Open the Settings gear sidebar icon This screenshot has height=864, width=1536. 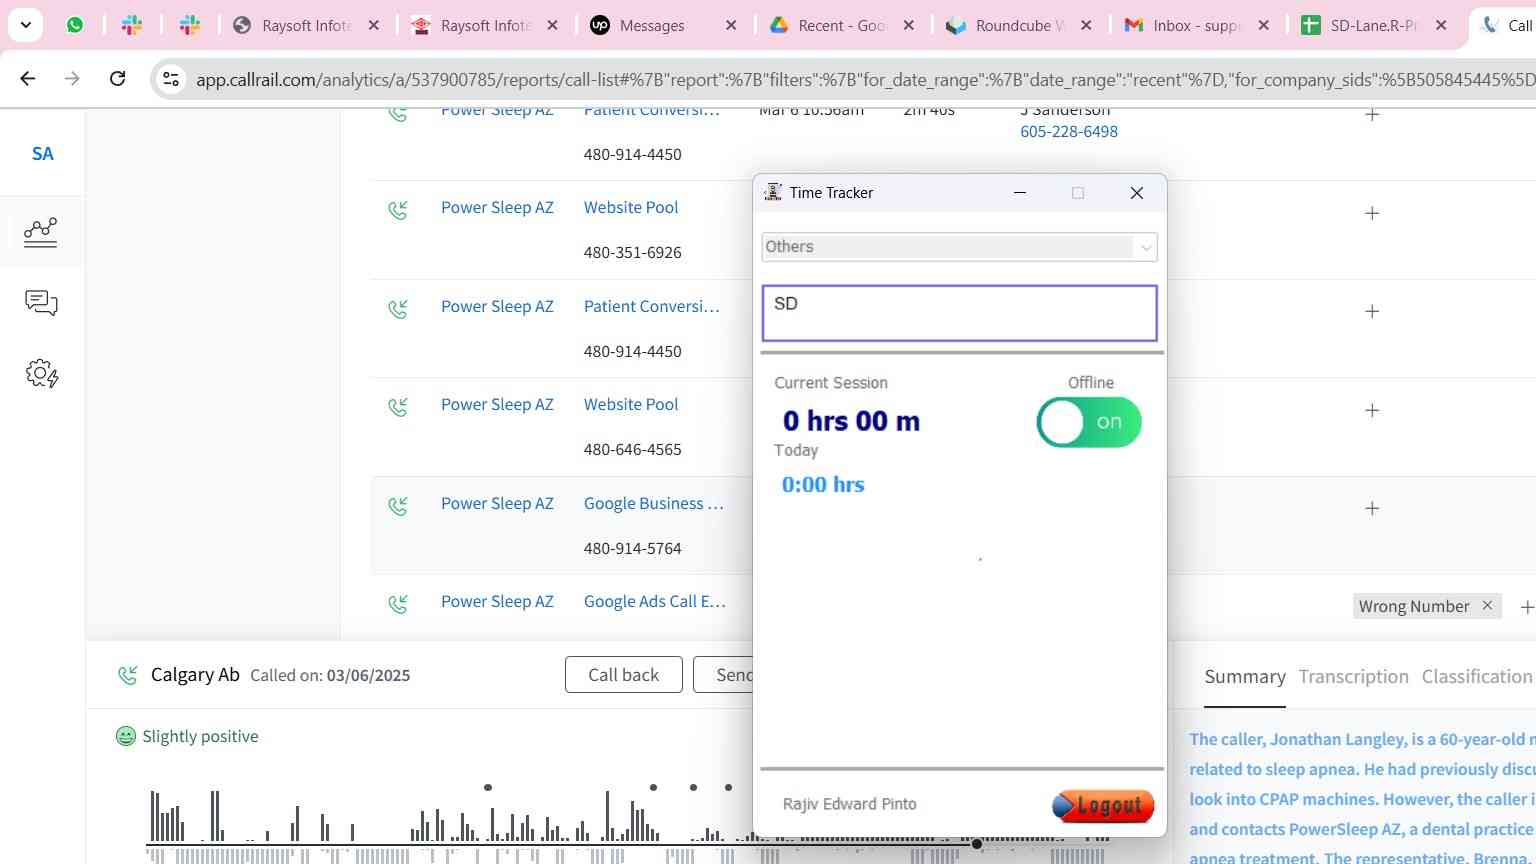point(41,374)
